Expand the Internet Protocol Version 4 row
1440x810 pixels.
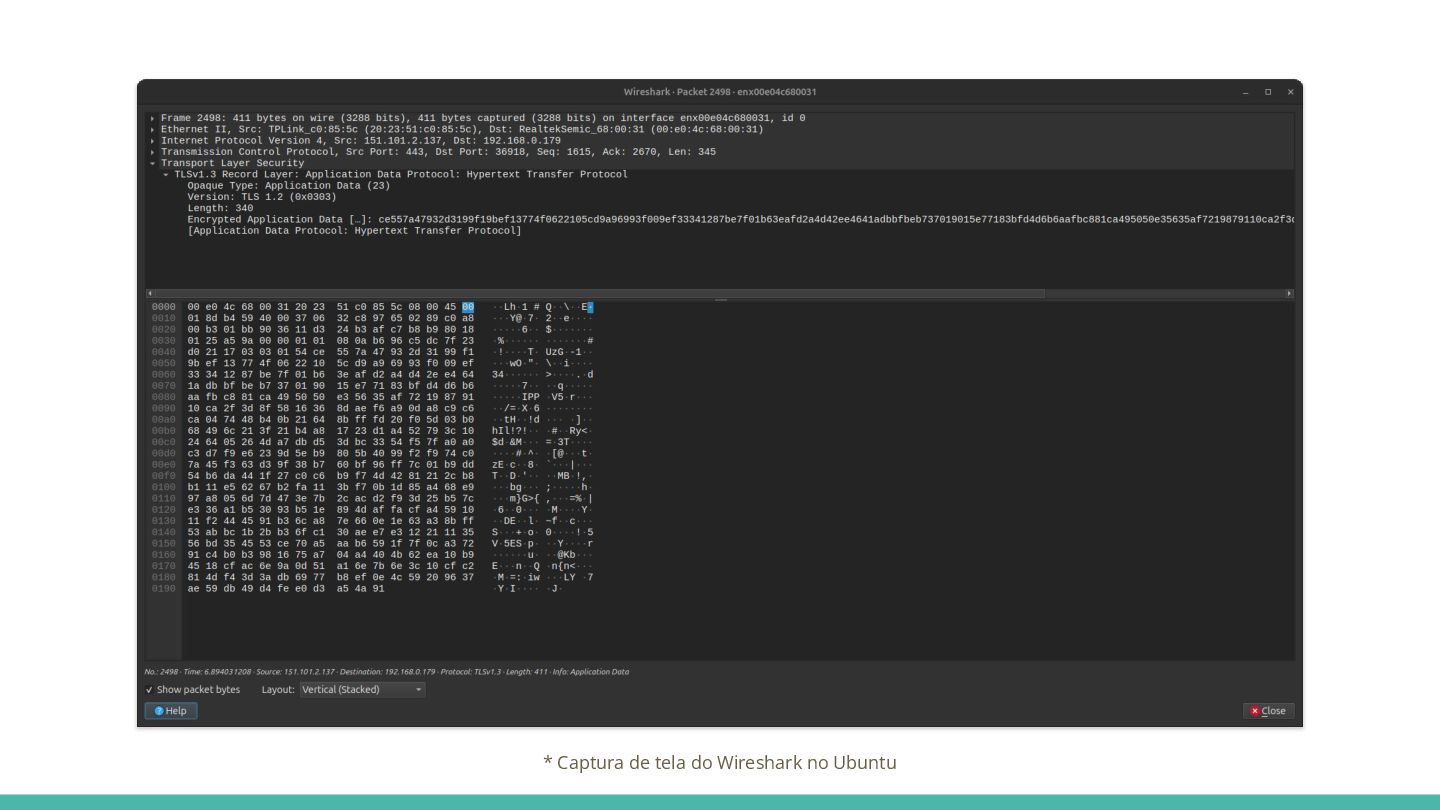153,141
